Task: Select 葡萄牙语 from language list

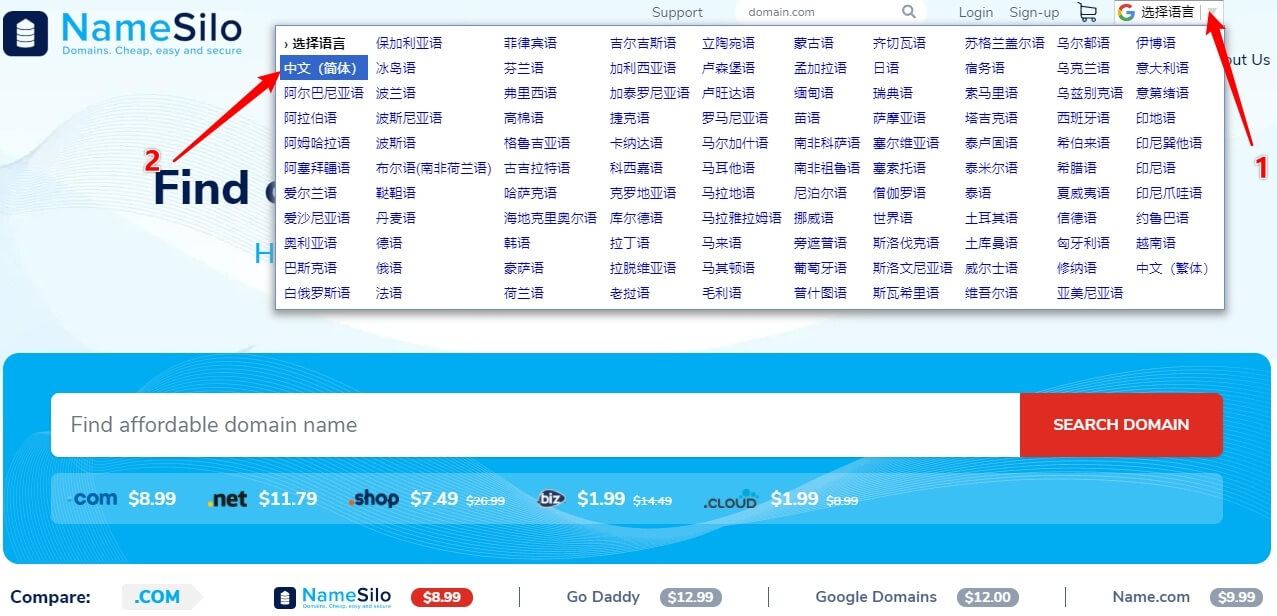Action: (x=820, y=268)
